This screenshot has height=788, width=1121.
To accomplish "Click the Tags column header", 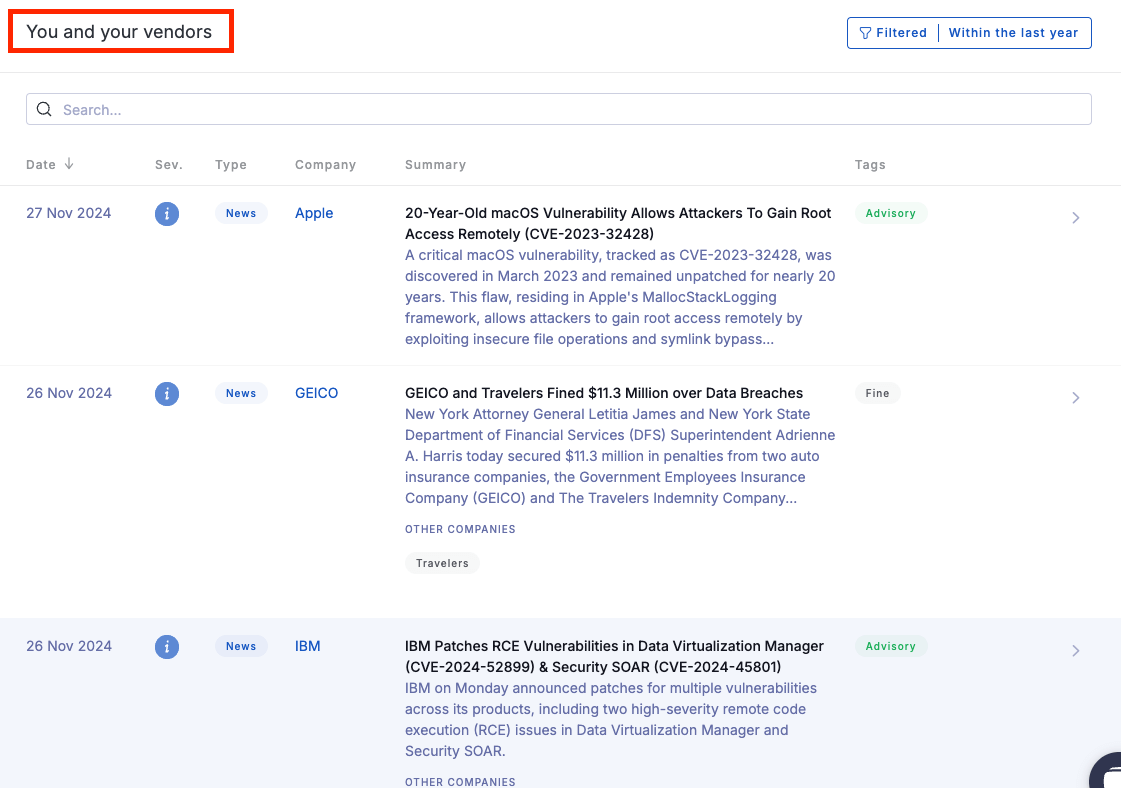I will pos(870,164).
